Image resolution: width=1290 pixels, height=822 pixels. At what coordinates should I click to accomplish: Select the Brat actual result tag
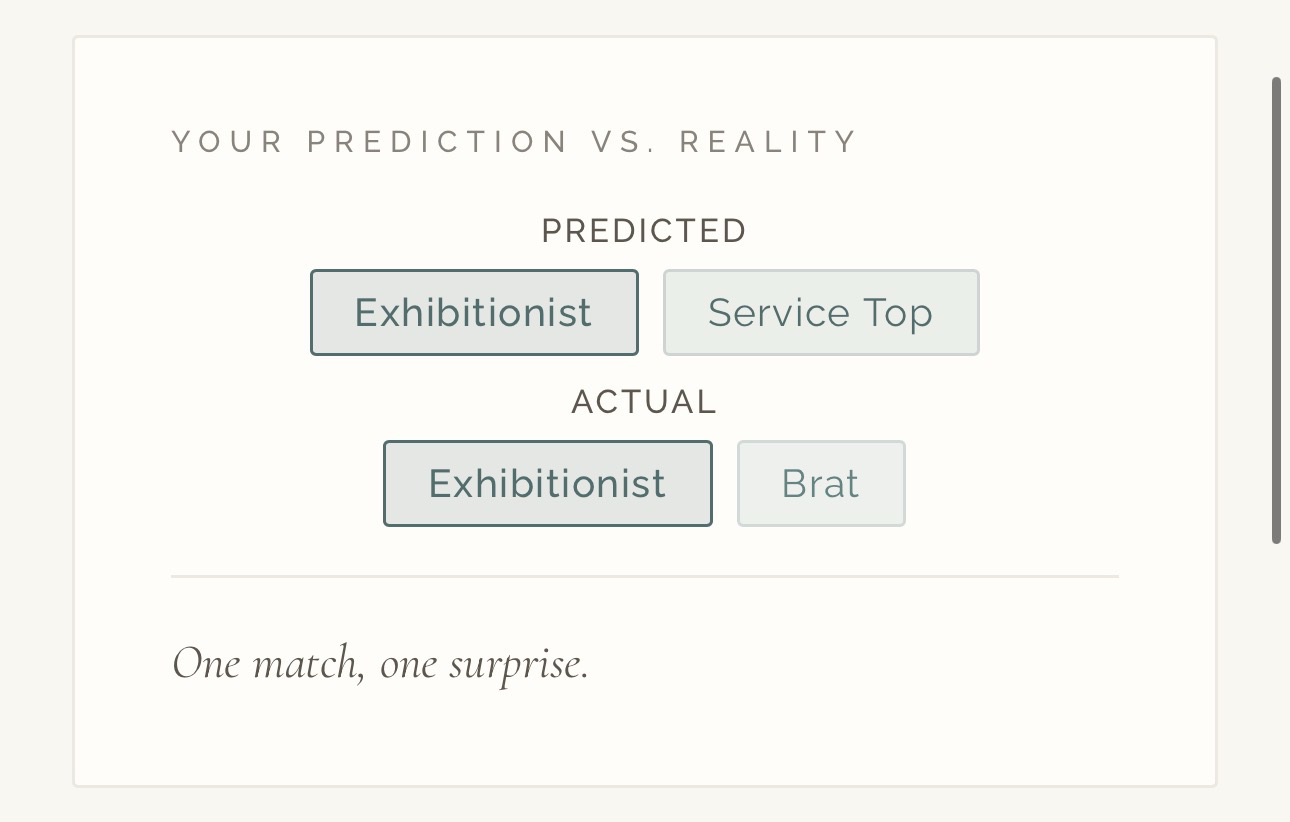(x=821, y=484)
